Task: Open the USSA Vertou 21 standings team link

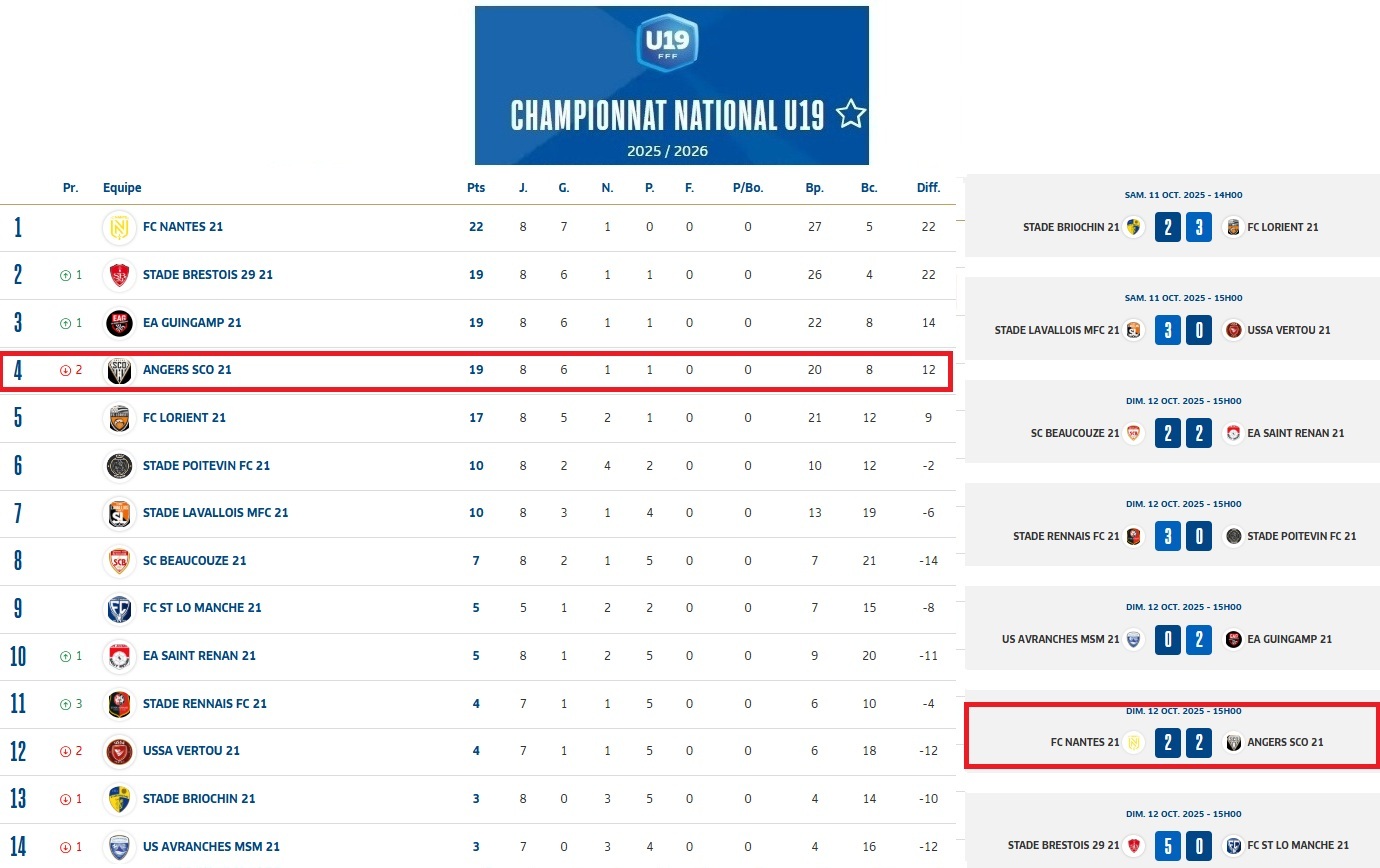Action: [191, 751]
